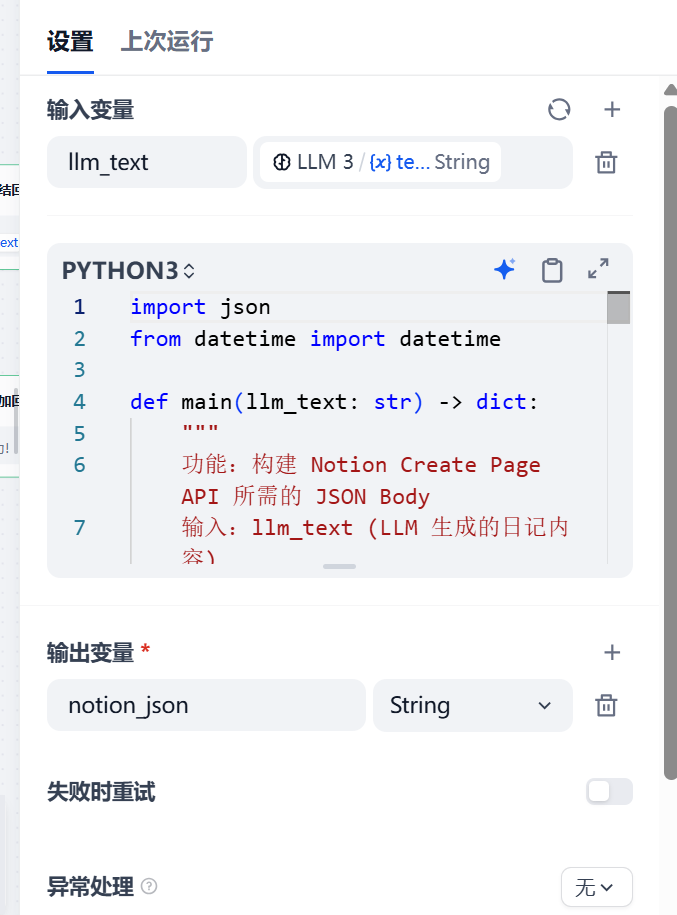
Task: Click the LLM 3 variable reference selector
Action: tap(380, 163)
